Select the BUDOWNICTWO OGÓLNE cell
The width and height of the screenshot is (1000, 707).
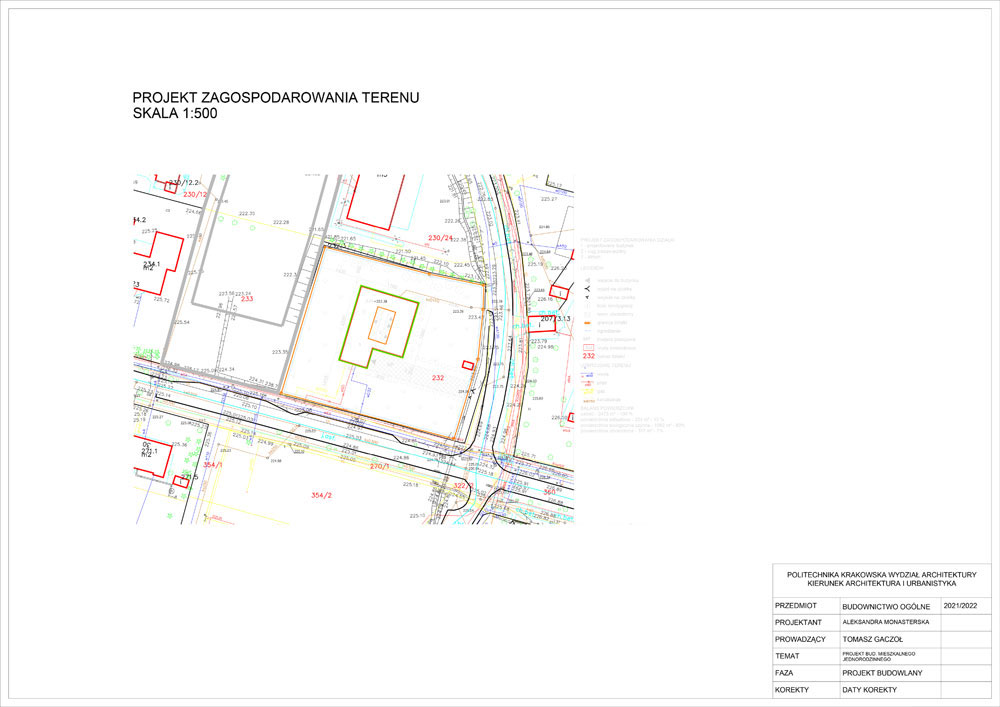click(x=886, y=606)
